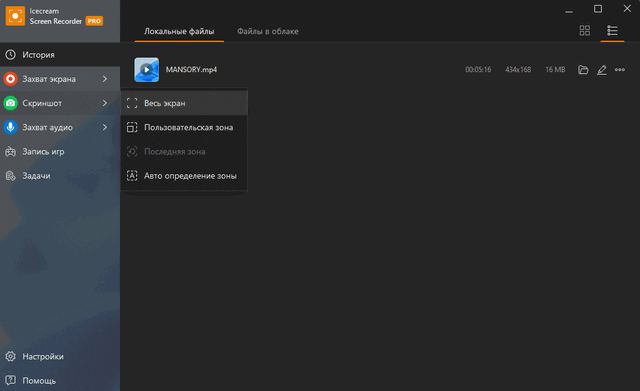Click the blue Захват аудио microphone icon
The width and height of the screenshot is (640, 391).
[11, 127]
